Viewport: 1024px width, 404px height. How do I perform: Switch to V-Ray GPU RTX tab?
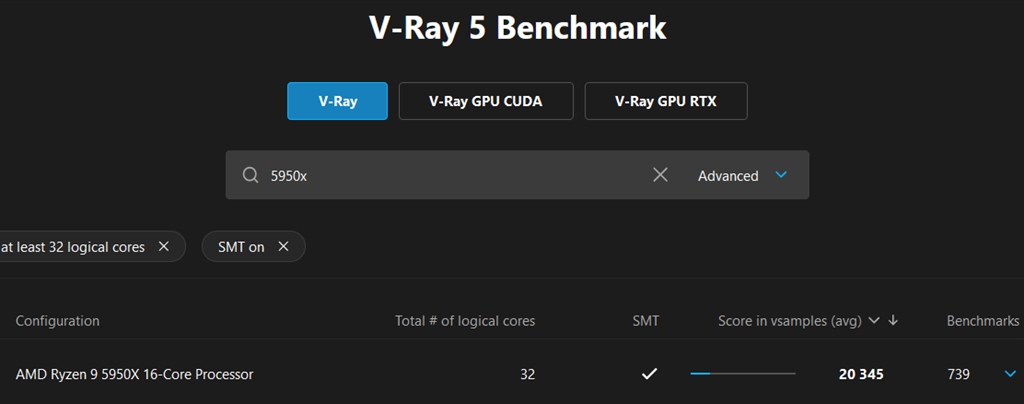(x=665, y=101)
